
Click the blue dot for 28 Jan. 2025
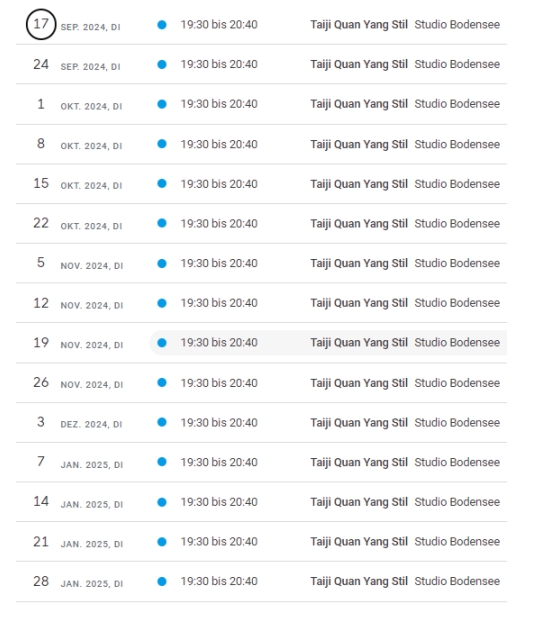click(x=162, y=582)
